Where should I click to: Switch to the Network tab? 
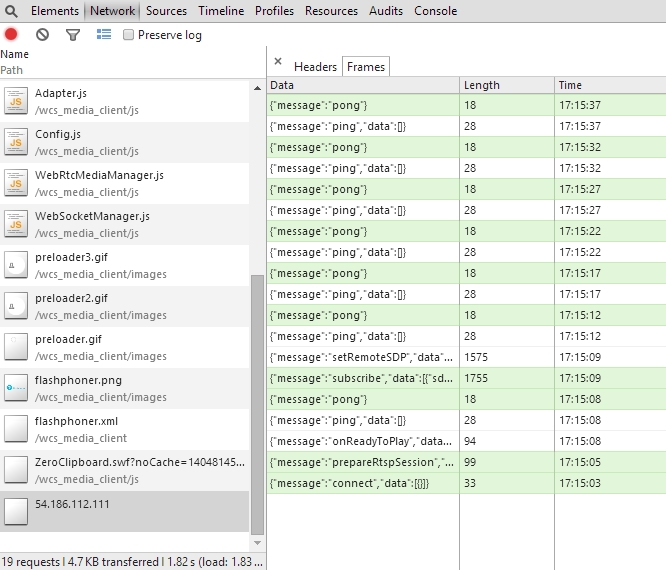tap(113, 11)
